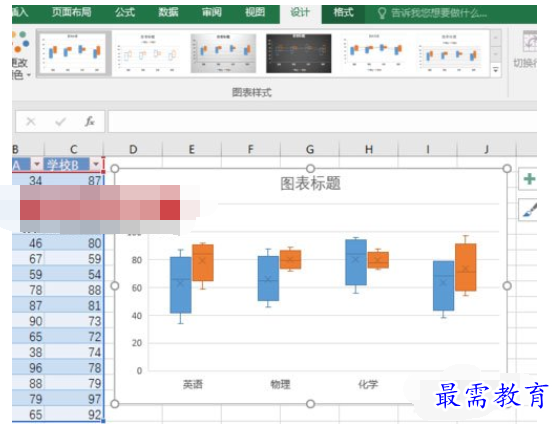Click the blue box for 英语
The image size is (557, 427).
[181, 285]
